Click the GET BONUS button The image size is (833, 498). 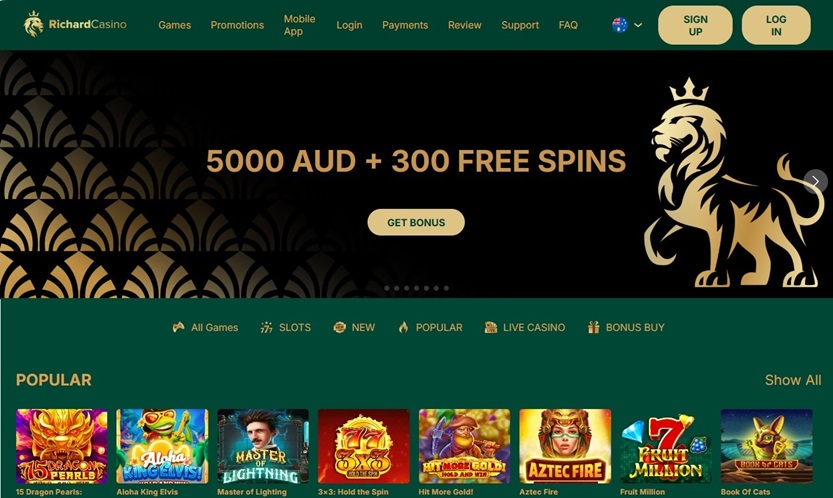coord(416,222)
